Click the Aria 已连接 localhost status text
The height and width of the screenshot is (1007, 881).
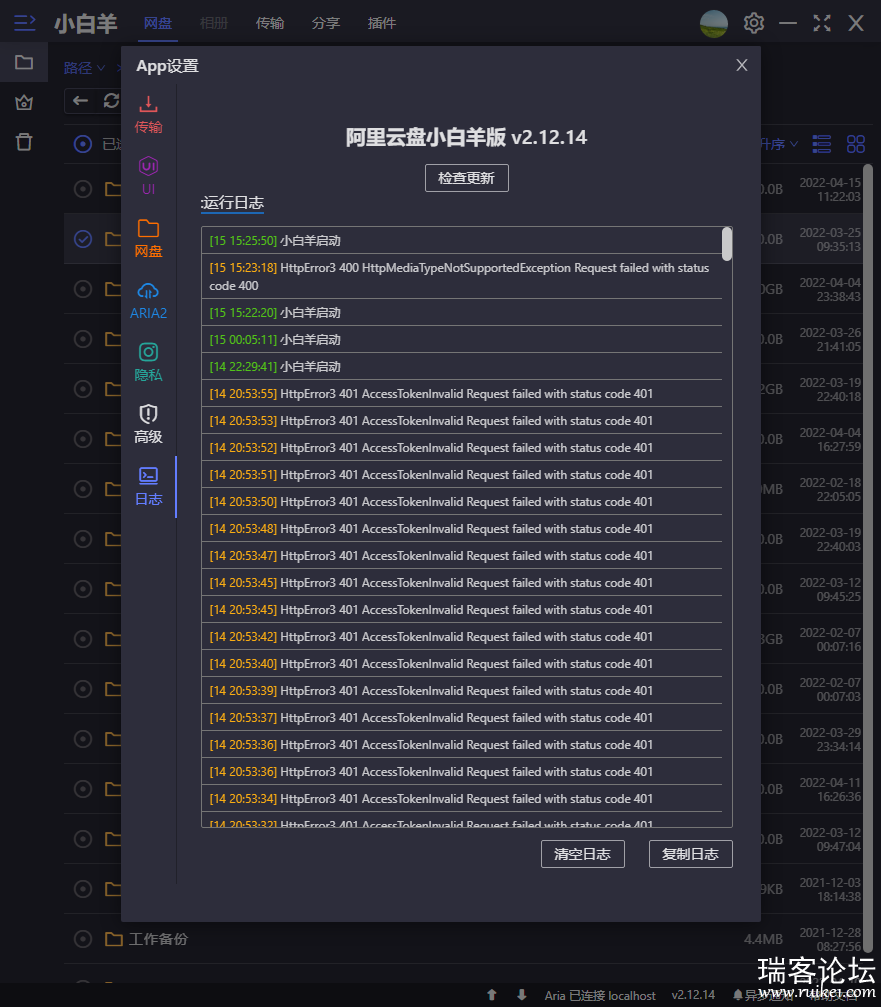(600, 995)
